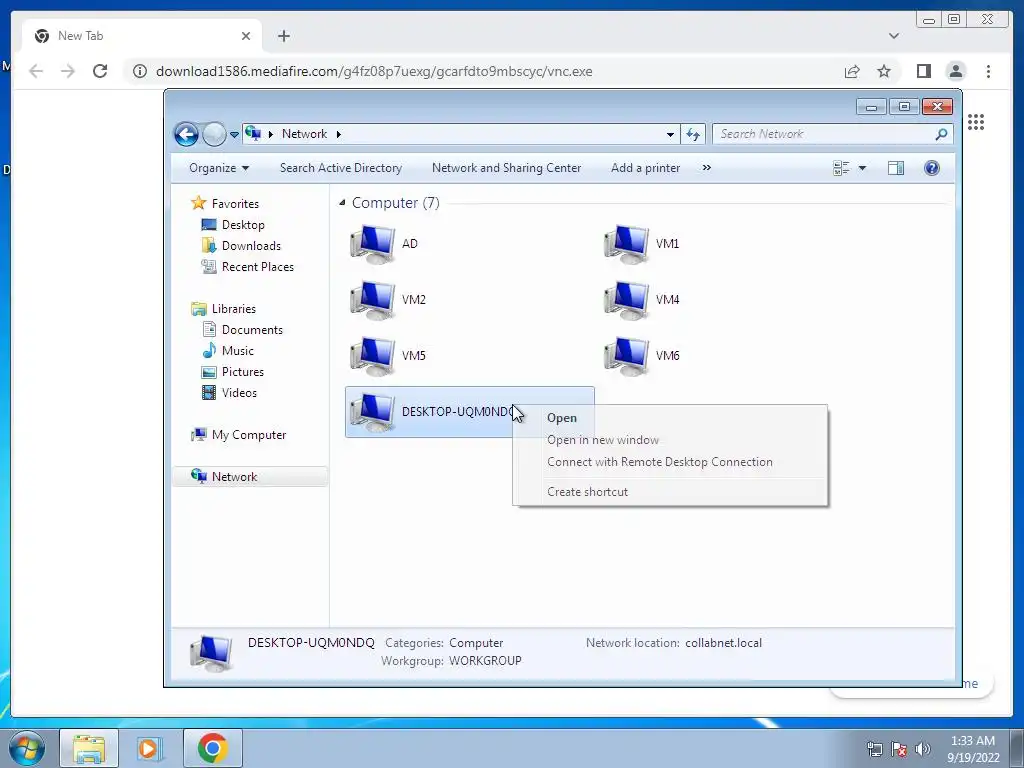Click the change view icon
The image size is (1024, 768).
[841, 168]
